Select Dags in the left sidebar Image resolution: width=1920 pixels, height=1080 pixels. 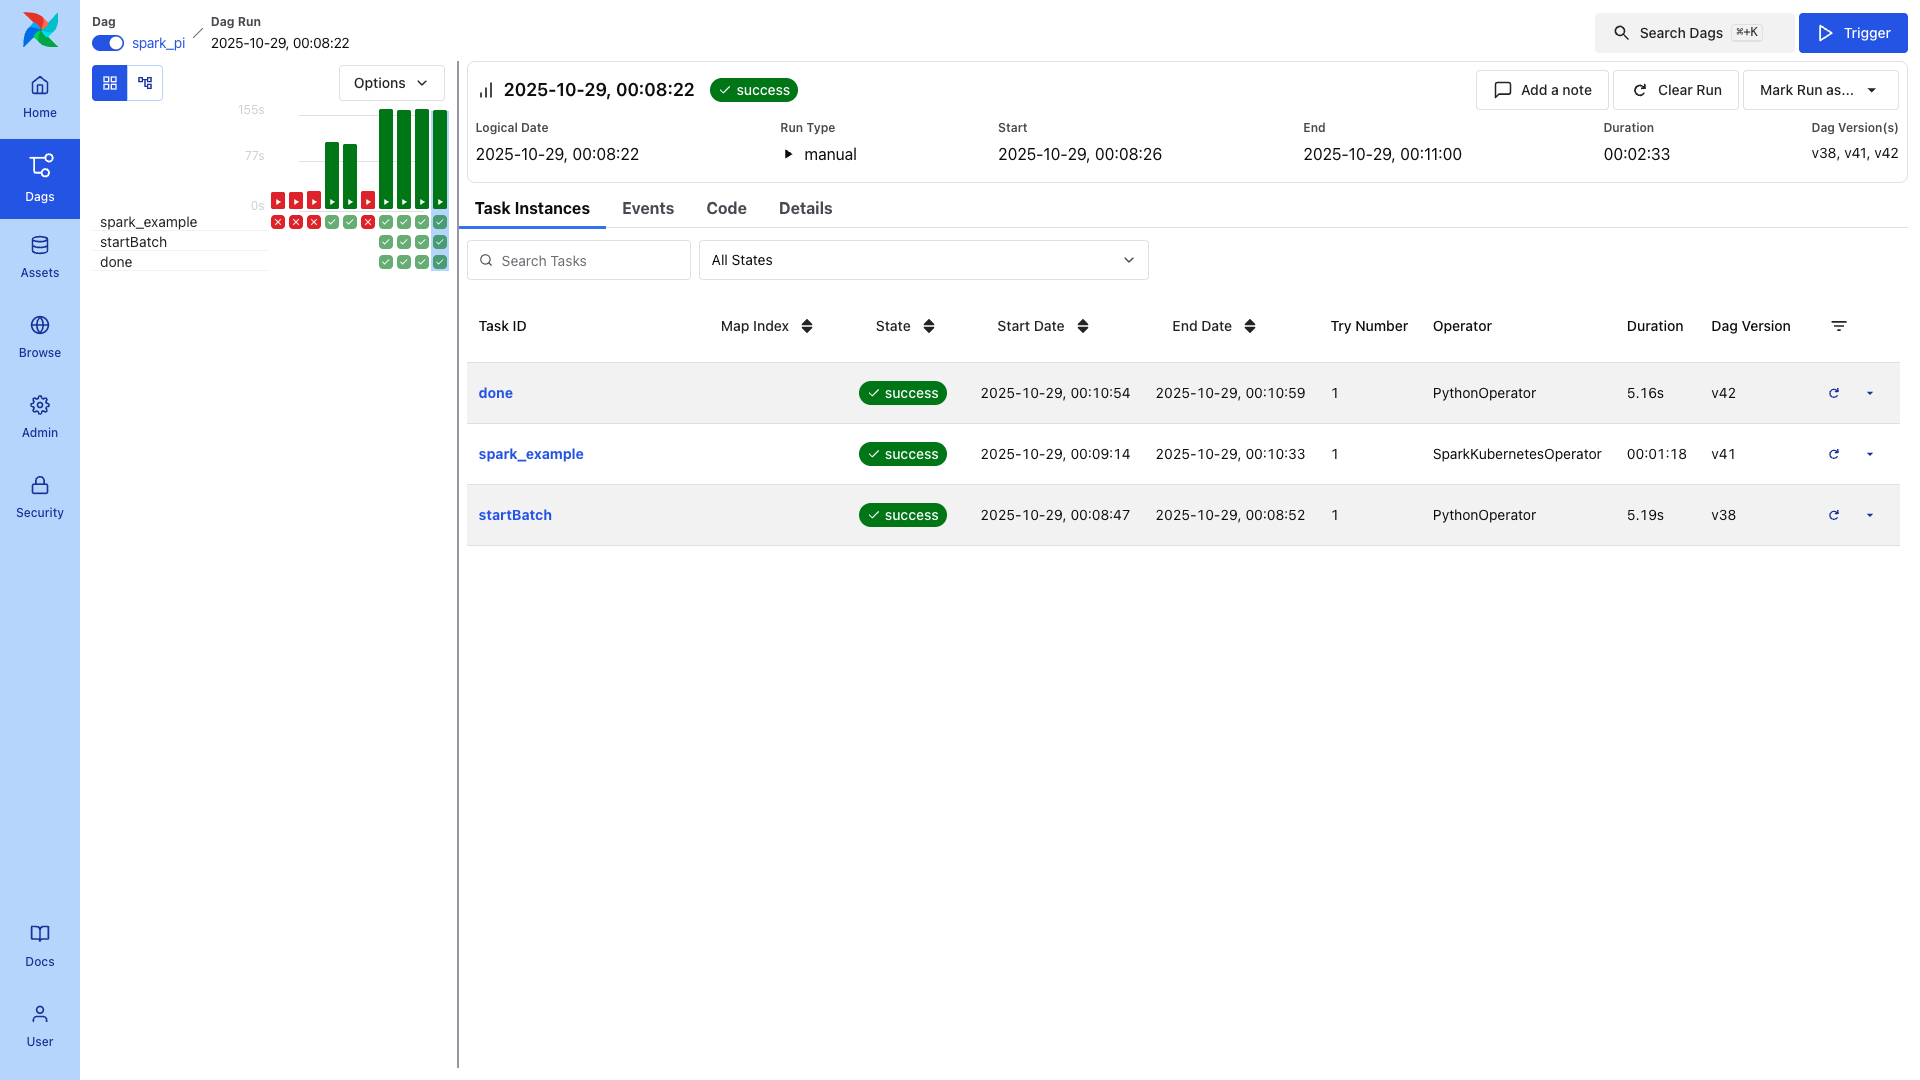click(40, 179)
